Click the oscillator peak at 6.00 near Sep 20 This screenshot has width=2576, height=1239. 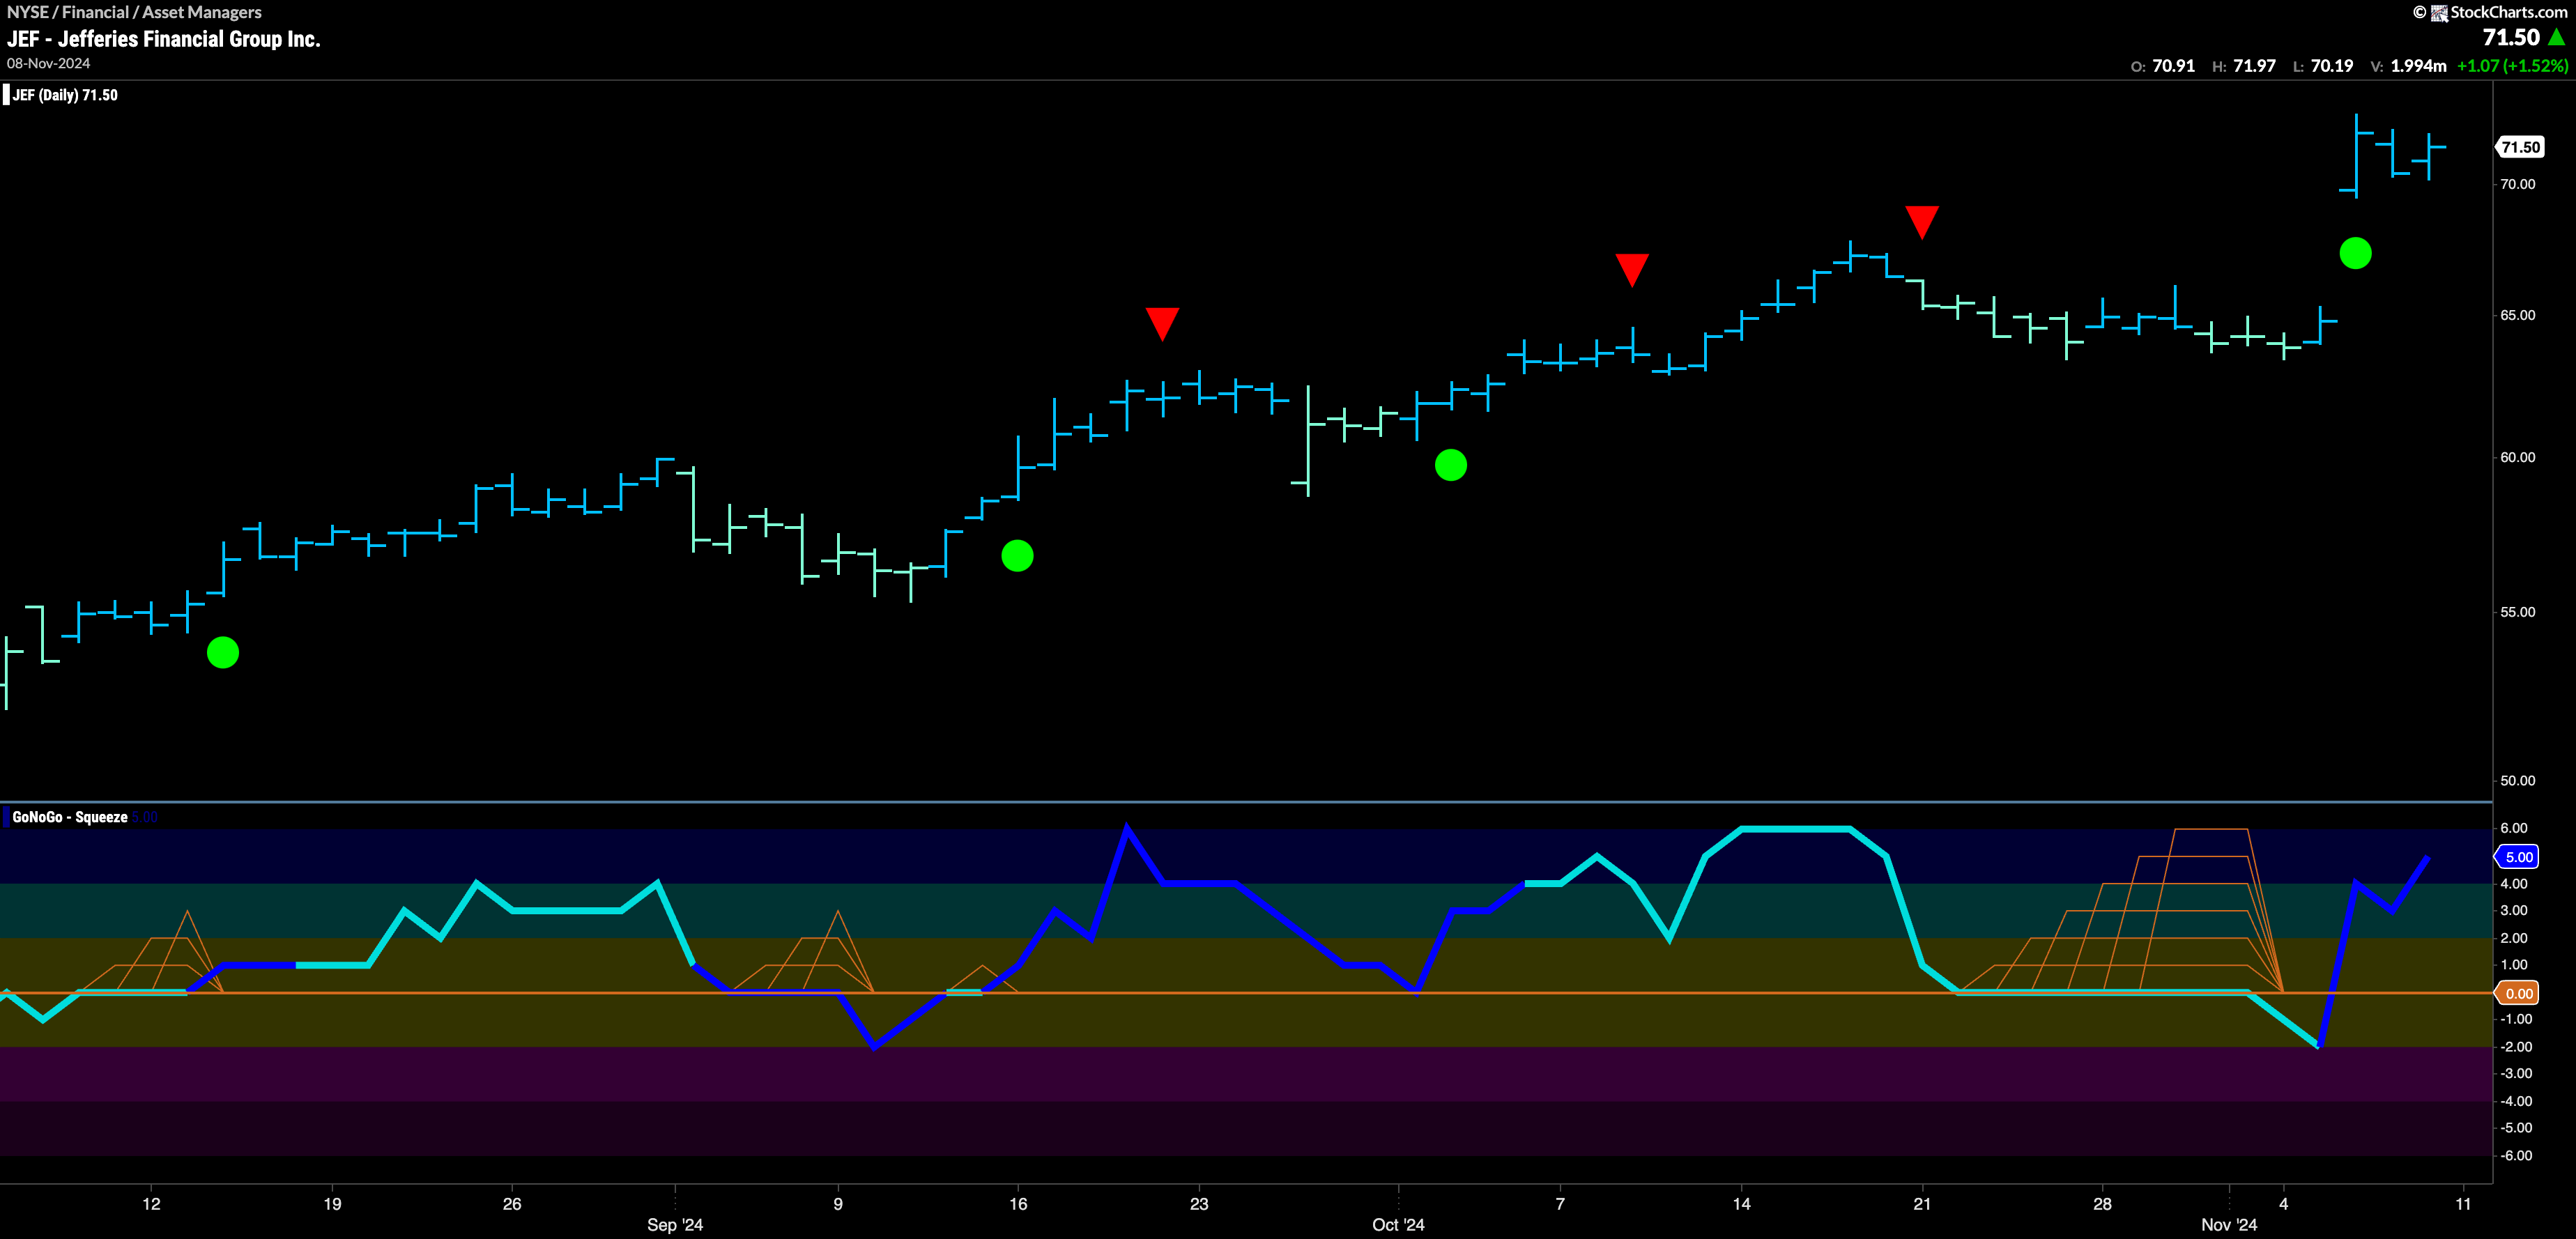(1127, 829)
